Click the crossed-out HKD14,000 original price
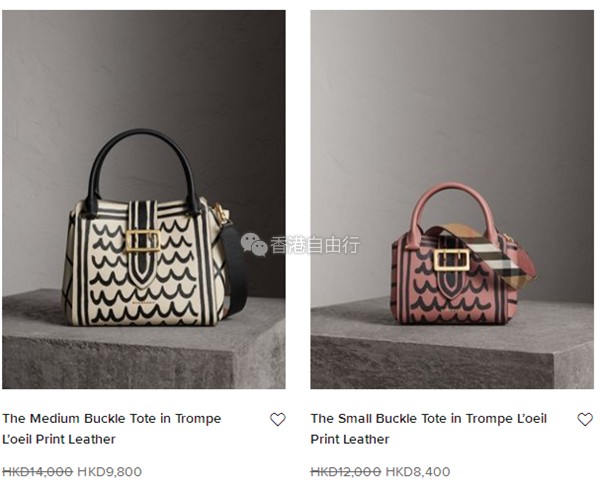600x490 pixels. [38, 472]
